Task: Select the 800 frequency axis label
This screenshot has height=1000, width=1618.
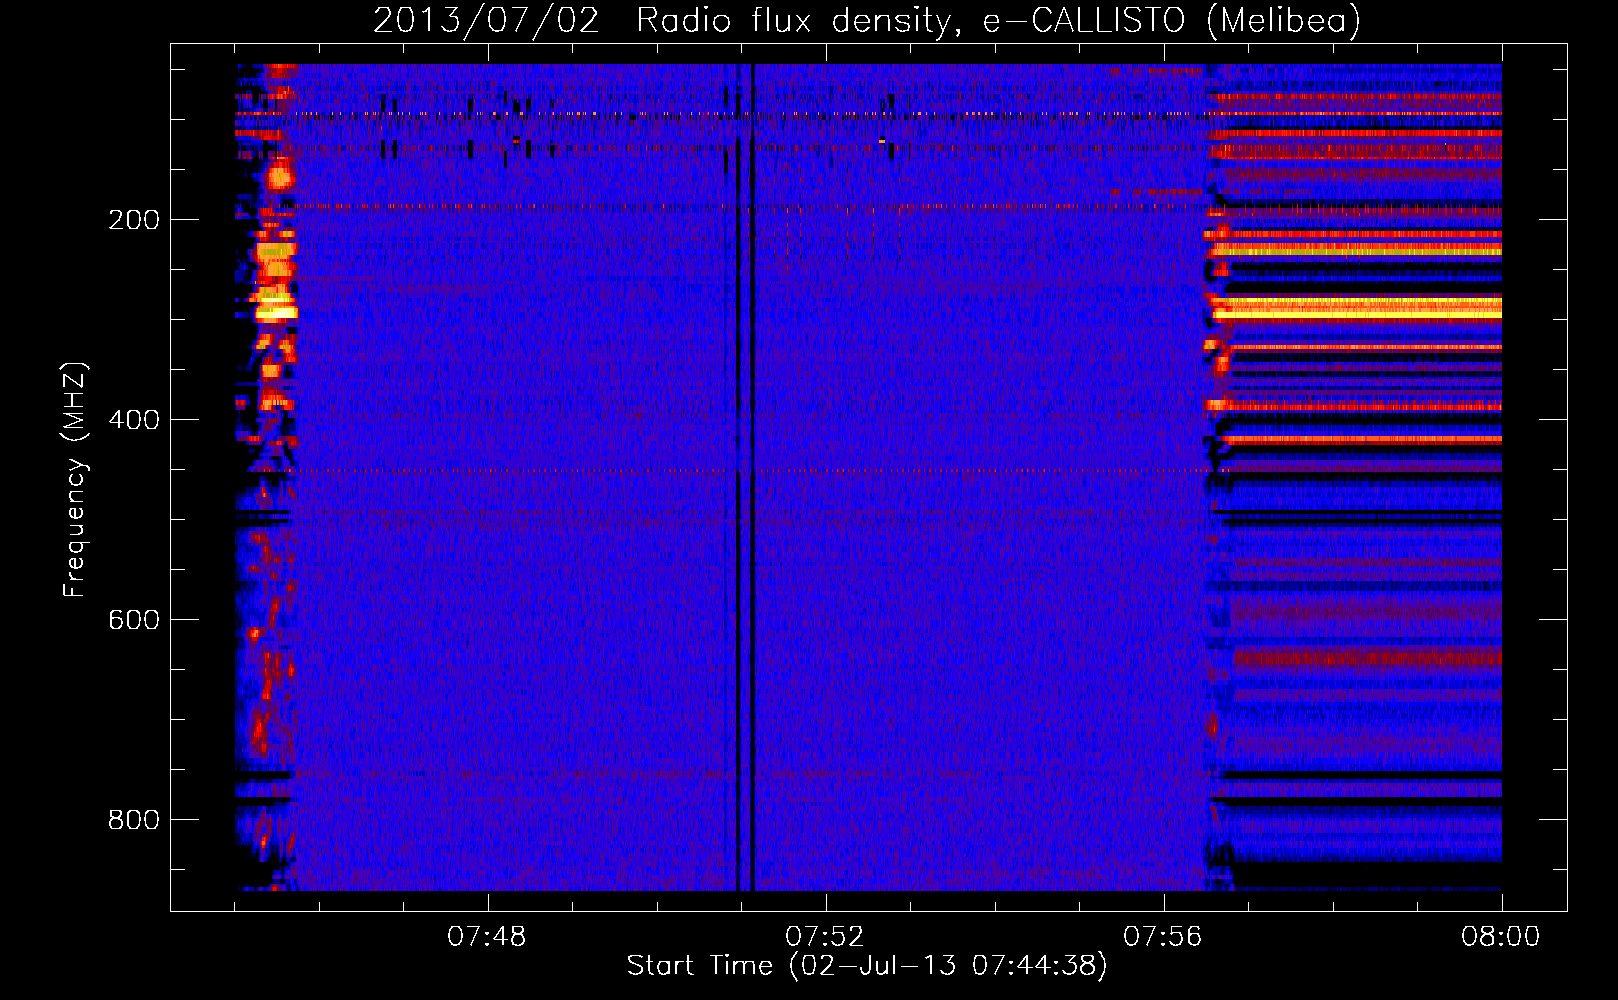Action: click(x=133, y=820)
